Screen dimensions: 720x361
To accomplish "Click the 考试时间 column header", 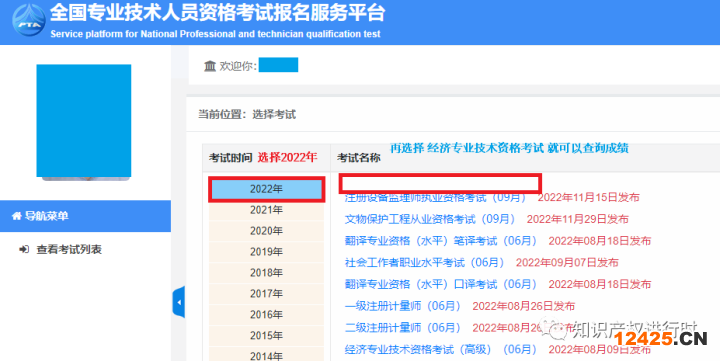I will (231, 158).
